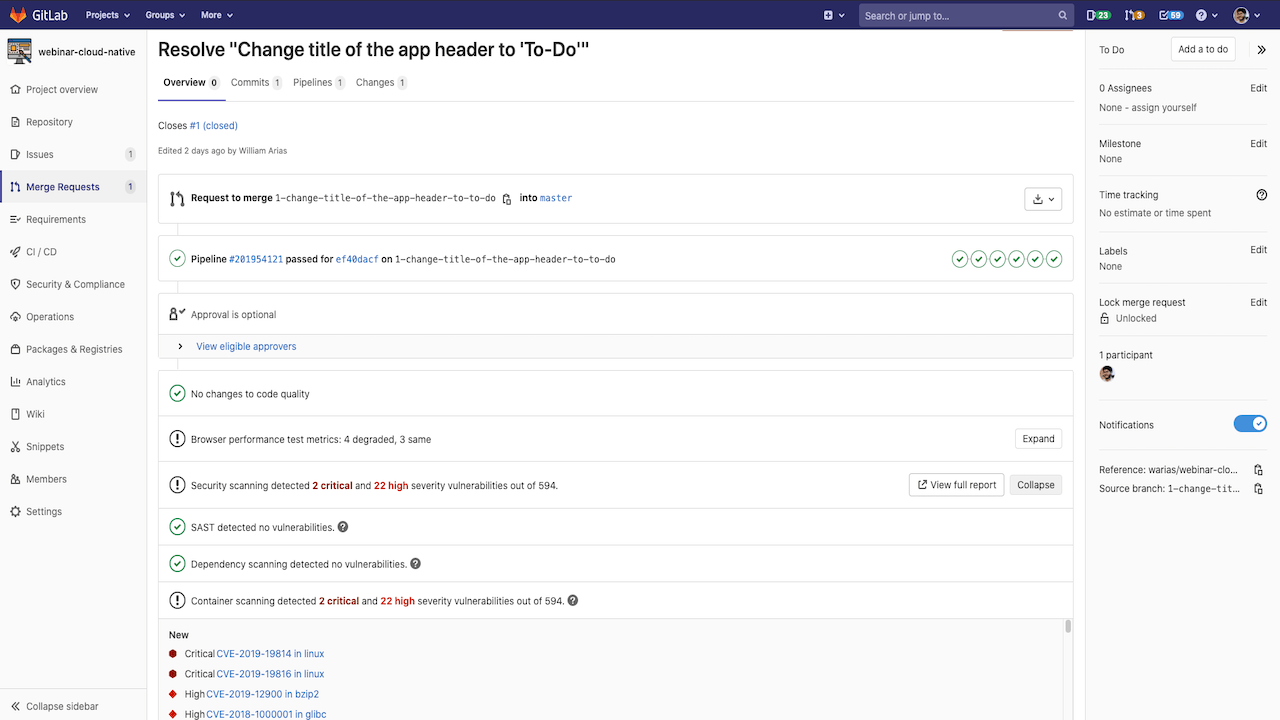Click the SAST help question mark icon
The width and height of the screenshot is (1280, 720).
click(343, 527)
